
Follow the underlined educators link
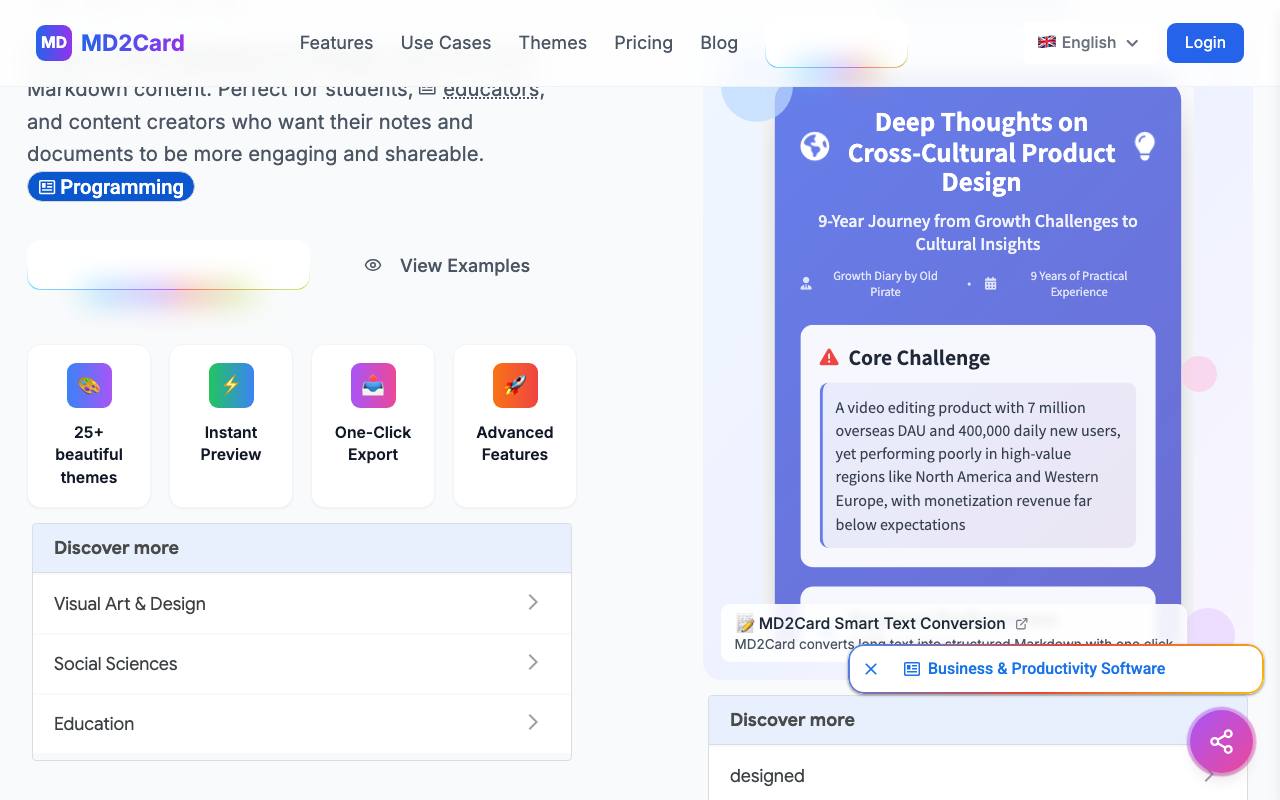click(x=490, y=90)
